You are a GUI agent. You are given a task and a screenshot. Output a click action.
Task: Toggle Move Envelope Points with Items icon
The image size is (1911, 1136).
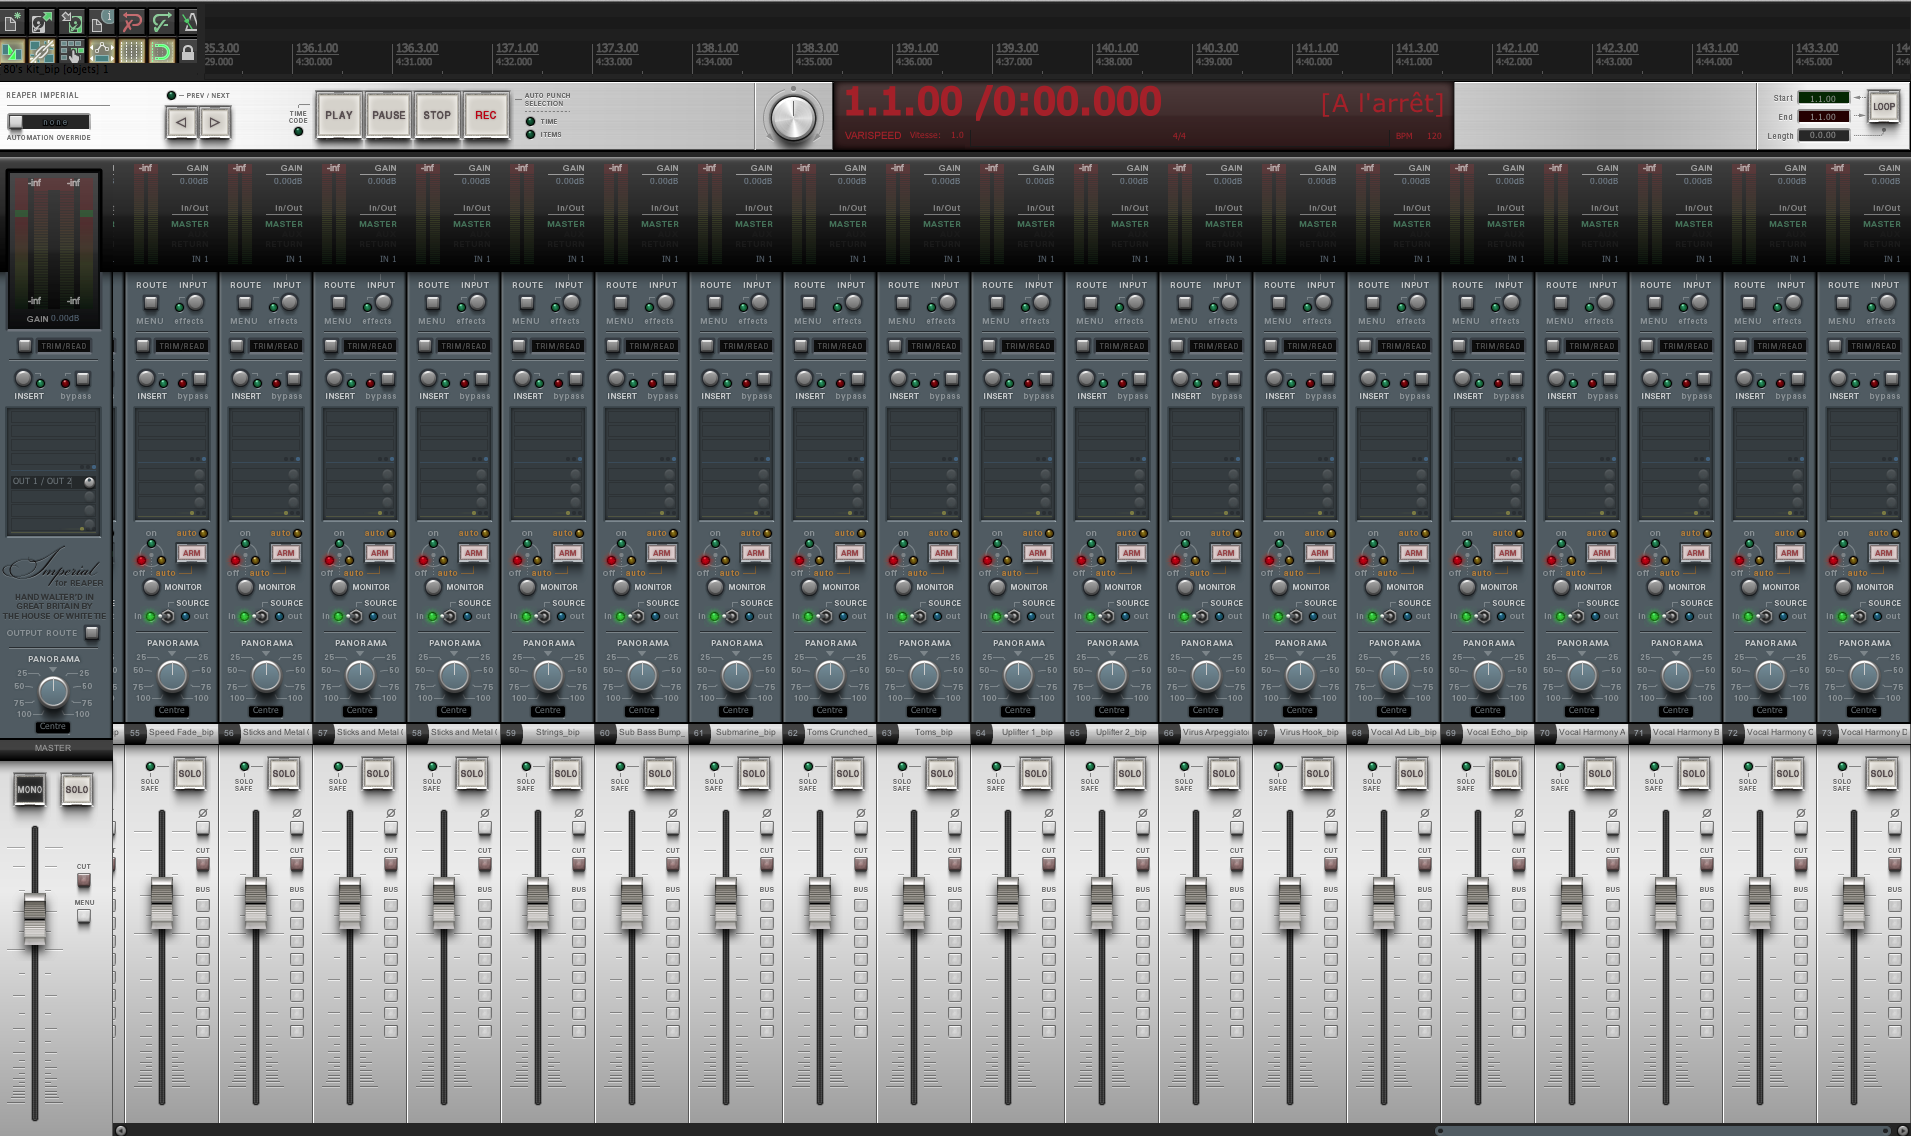pyautogui.click(x=101, y=51)
